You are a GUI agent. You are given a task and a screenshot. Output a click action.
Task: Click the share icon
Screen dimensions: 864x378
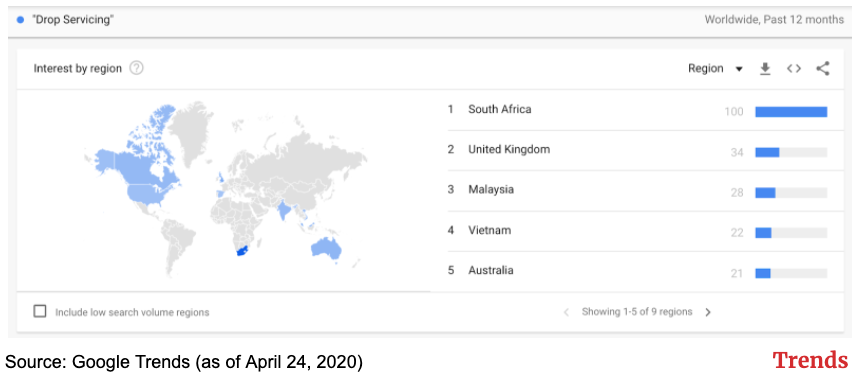823,69
